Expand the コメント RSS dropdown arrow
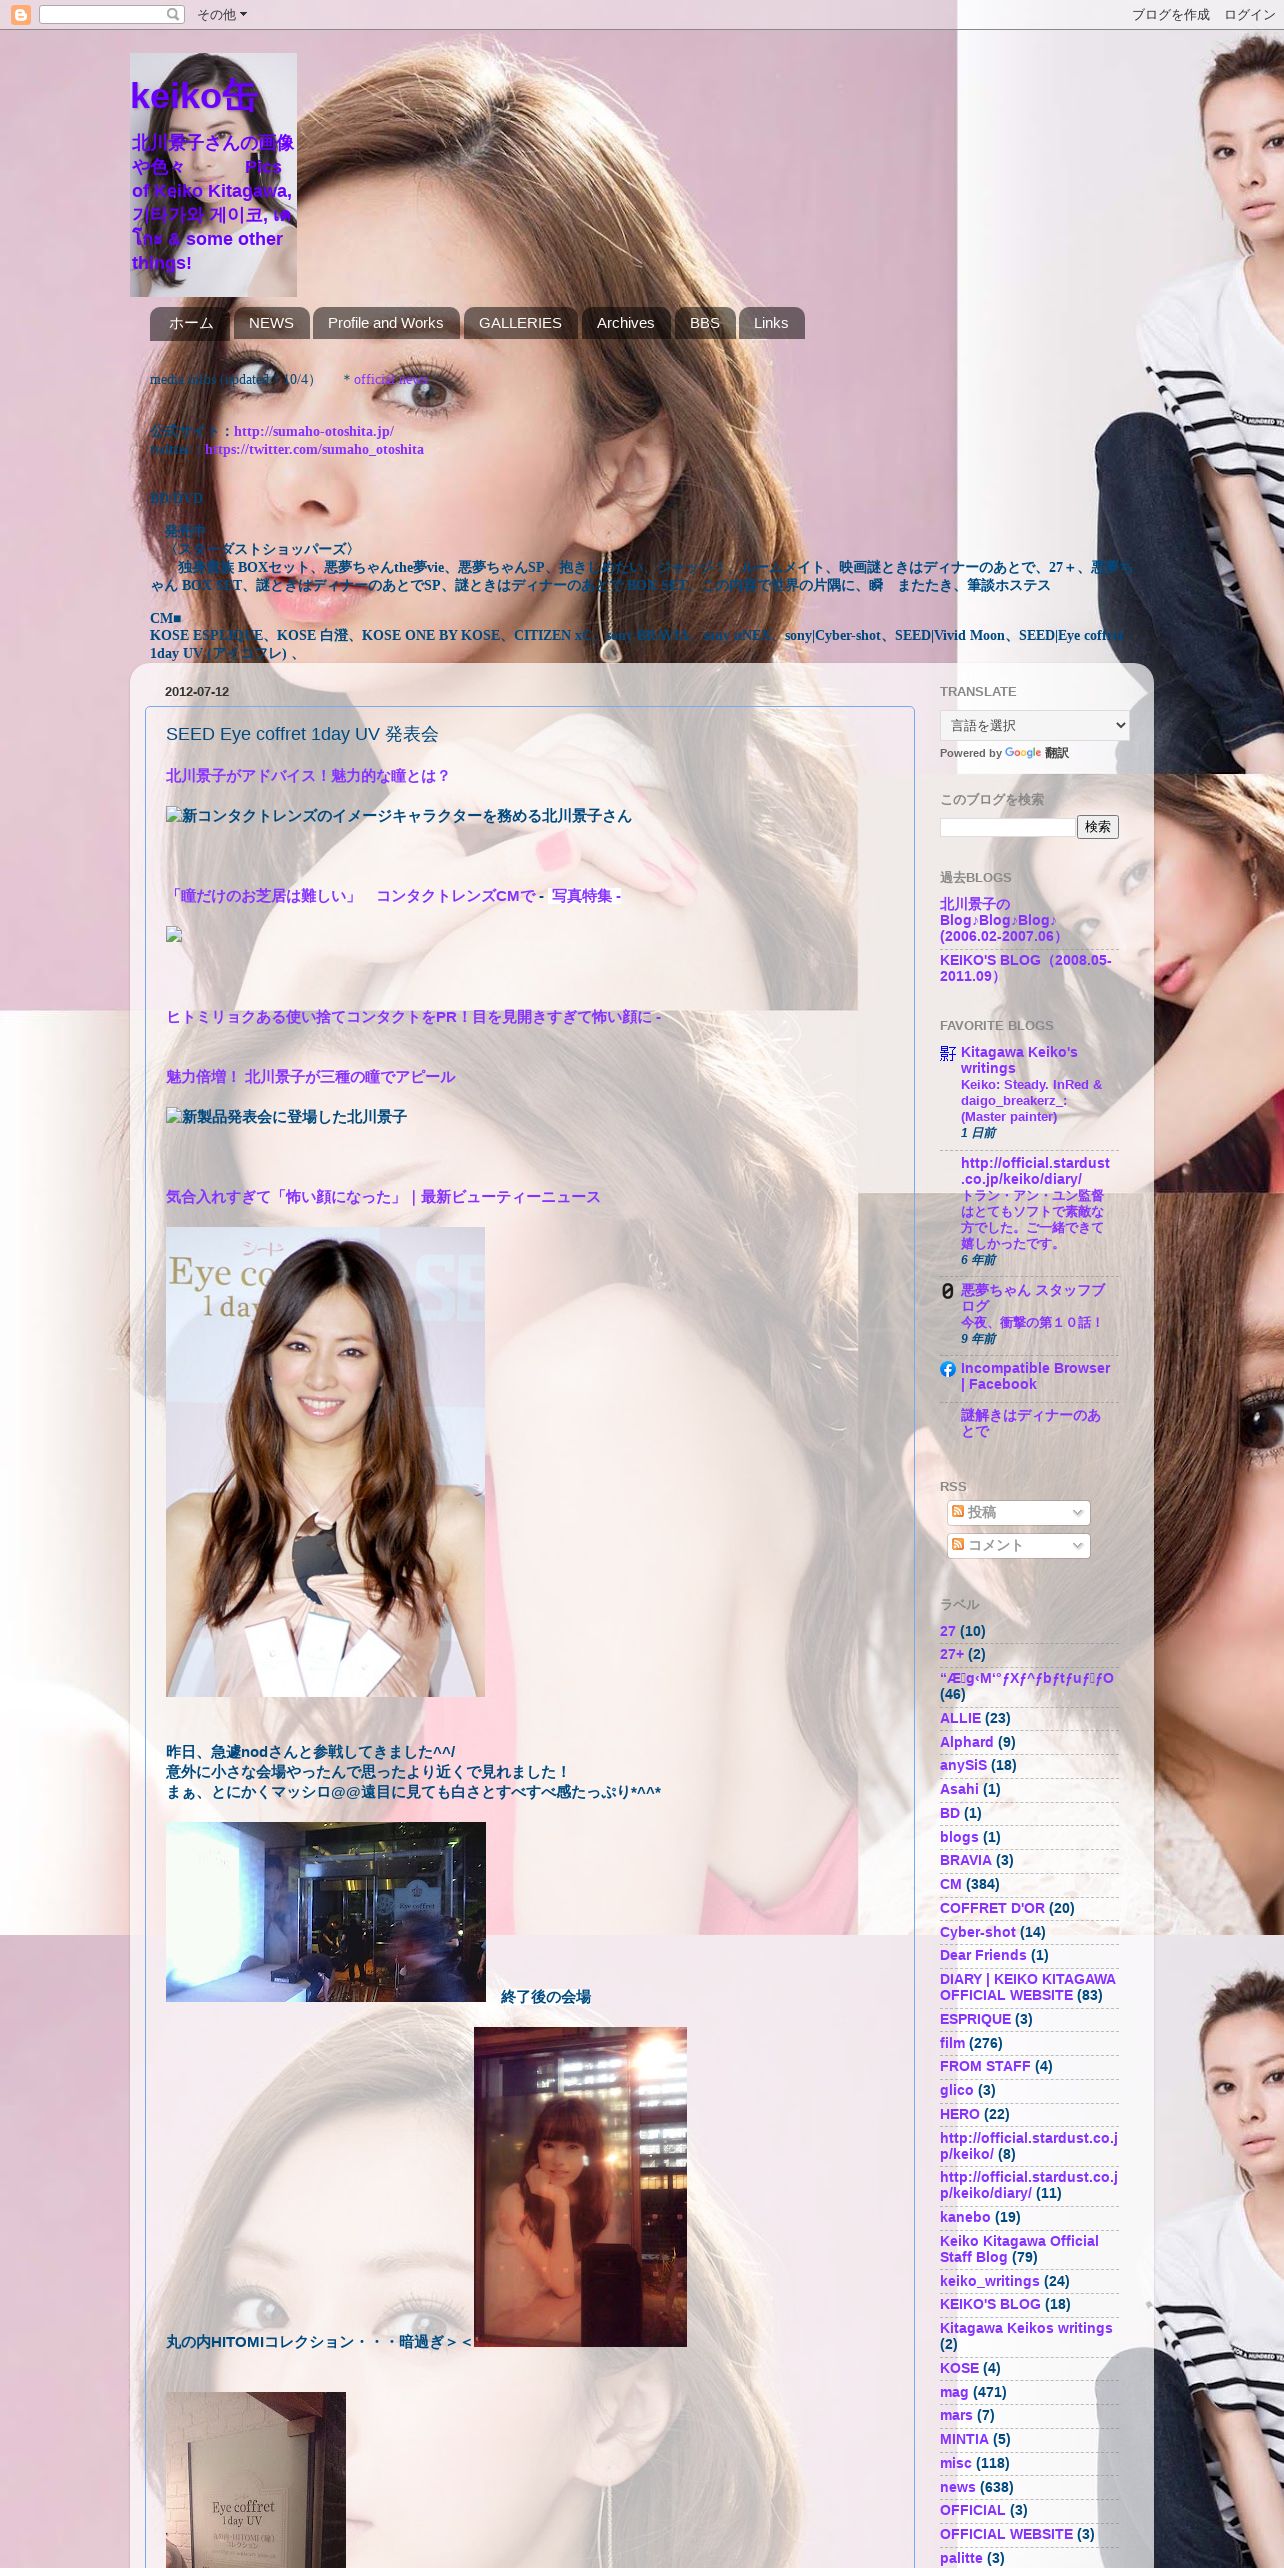 click(1077, 1545)
